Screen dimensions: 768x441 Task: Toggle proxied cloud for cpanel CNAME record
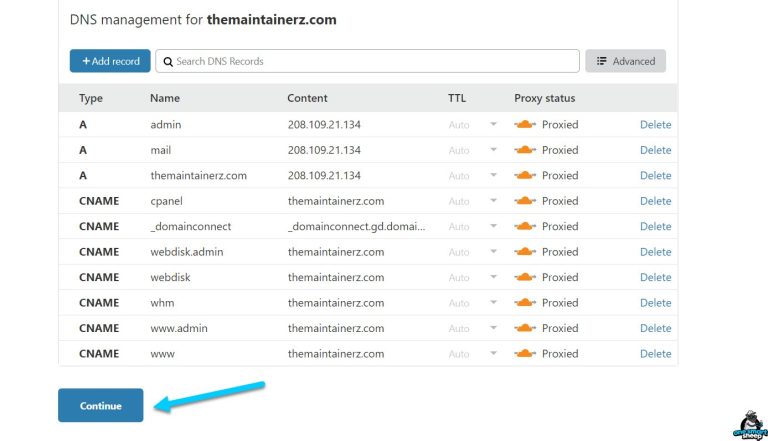click(x=525, y=201)
